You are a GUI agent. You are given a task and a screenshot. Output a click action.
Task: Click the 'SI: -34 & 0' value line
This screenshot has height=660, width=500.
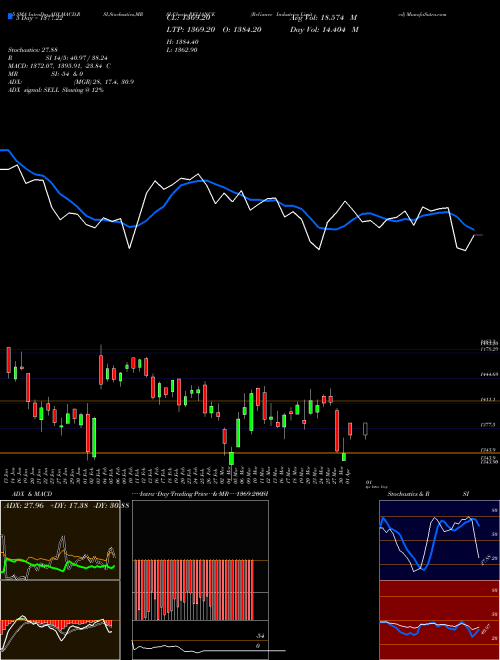pos(67,74)
